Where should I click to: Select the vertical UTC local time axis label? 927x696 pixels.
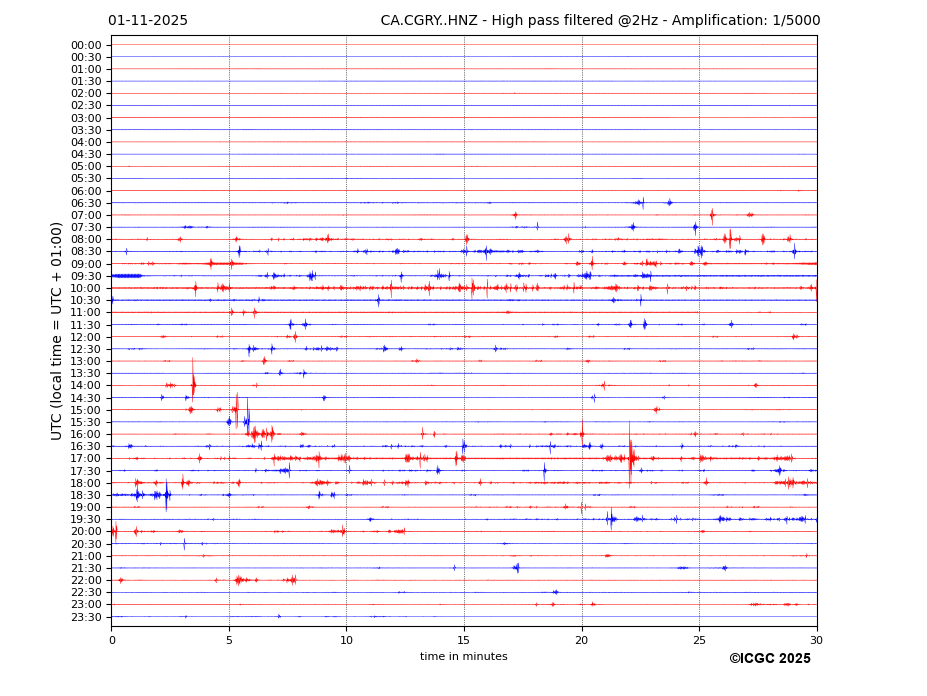point(57,330)
